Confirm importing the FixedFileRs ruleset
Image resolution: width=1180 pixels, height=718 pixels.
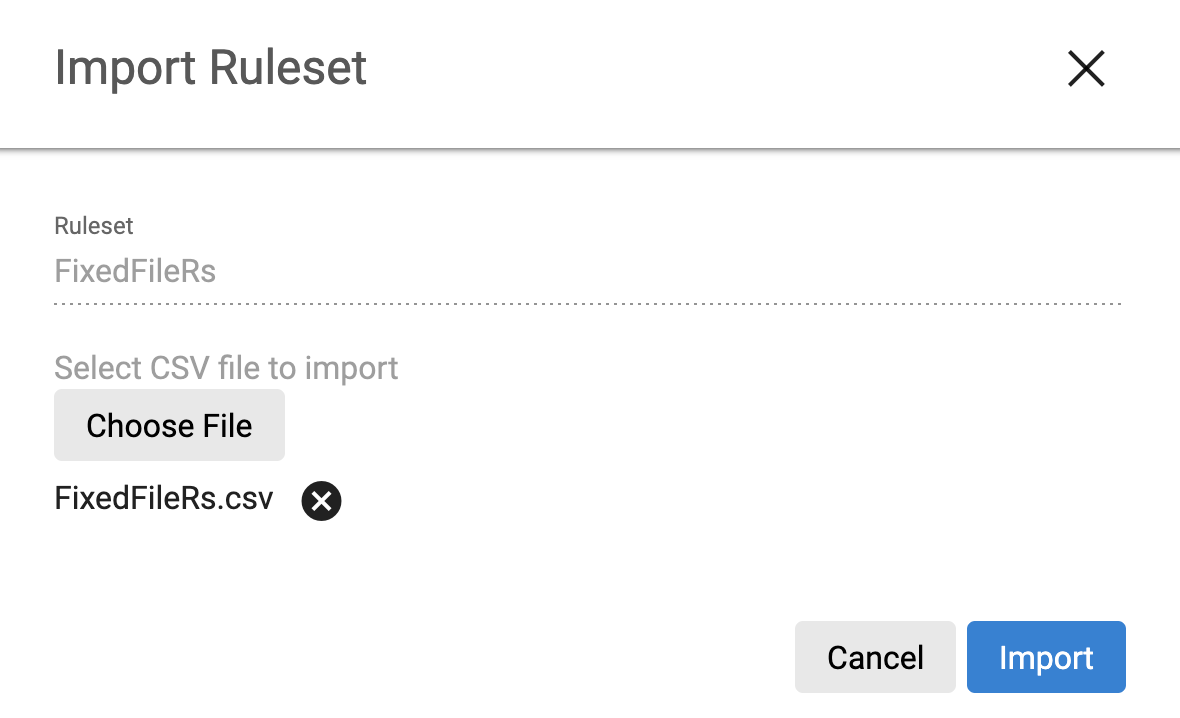click(1046, 657)
